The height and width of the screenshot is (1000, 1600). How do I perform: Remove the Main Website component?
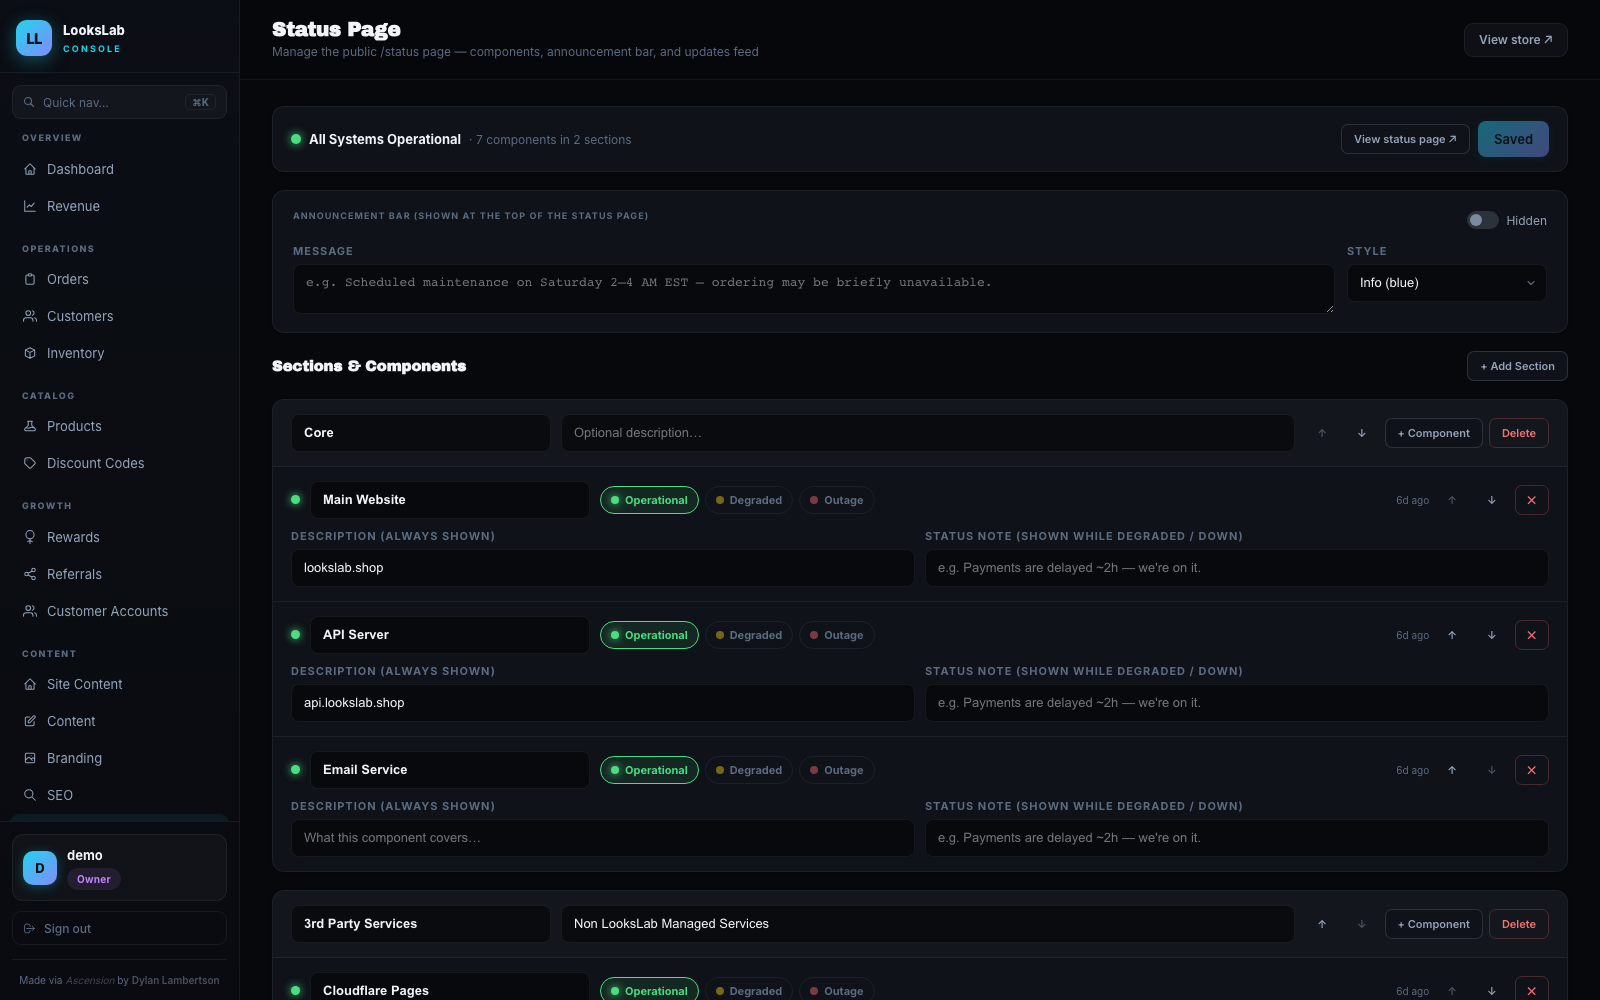click(x=1531, y=500)
